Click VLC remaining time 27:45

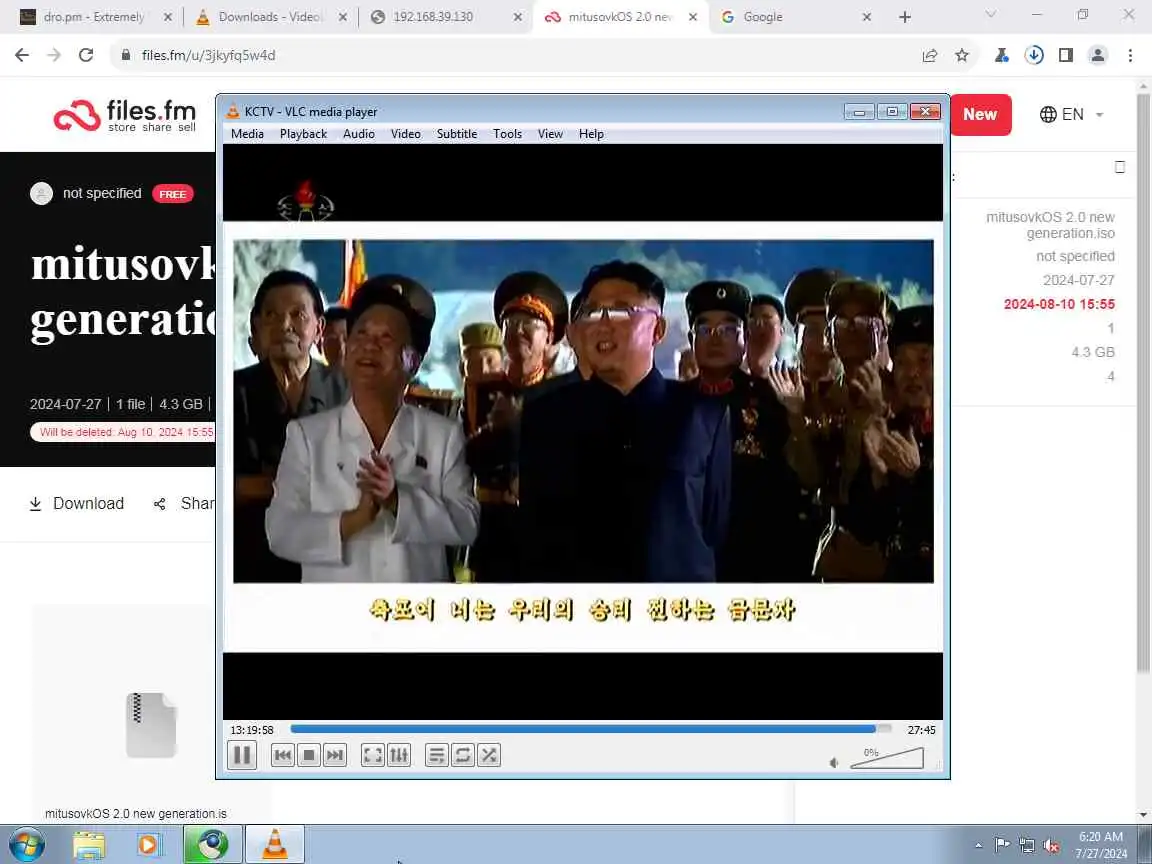pos(921,730)
